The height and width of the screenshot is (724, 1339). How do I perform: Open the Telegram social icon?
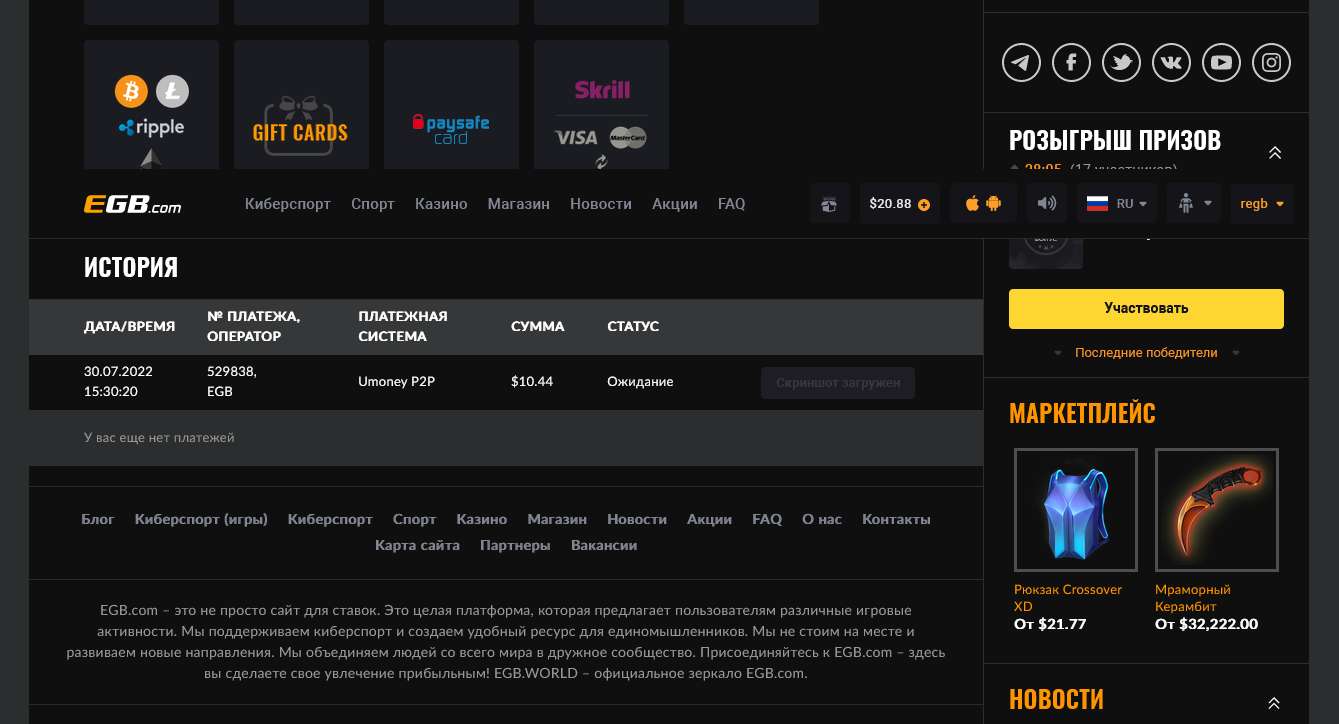pyautogui.click(x=1021, y=63)
